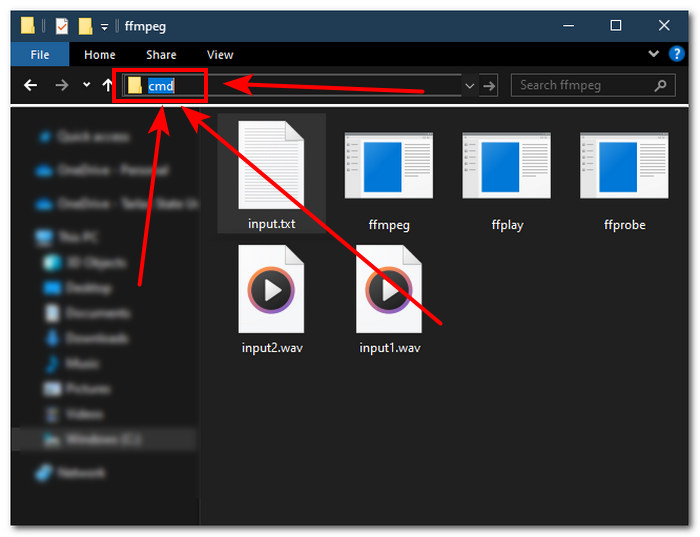Close the ffmpeg Explorer window

pos(664,25)
